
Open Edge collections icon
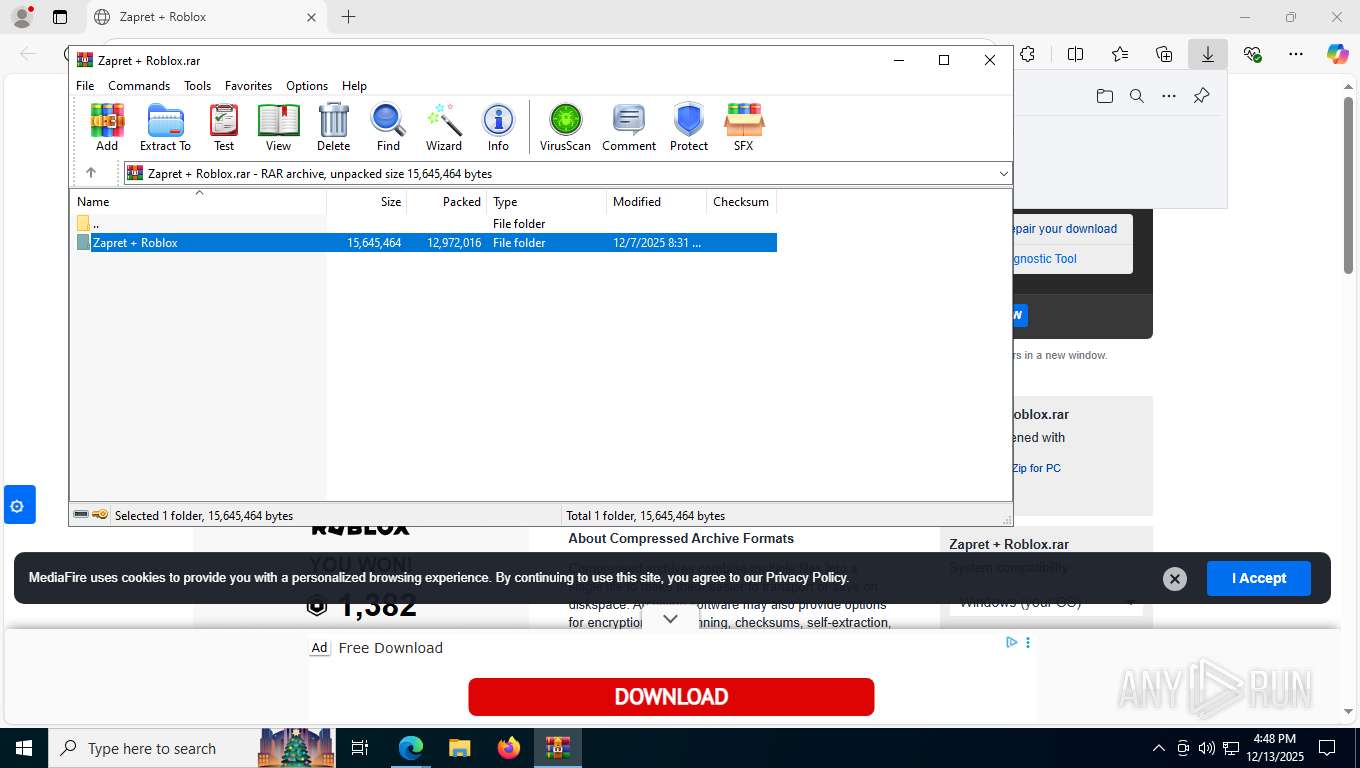point(1163,54)
